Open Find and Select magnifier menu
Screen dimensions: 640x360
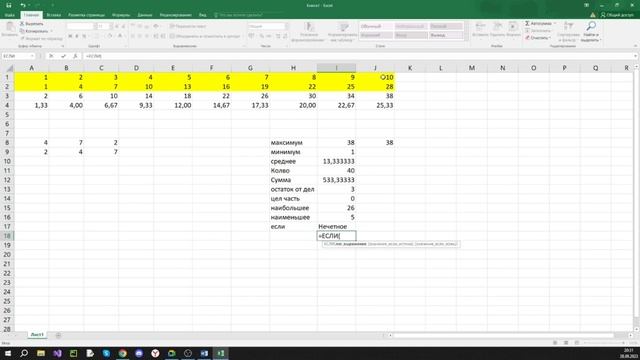[590, 31]
